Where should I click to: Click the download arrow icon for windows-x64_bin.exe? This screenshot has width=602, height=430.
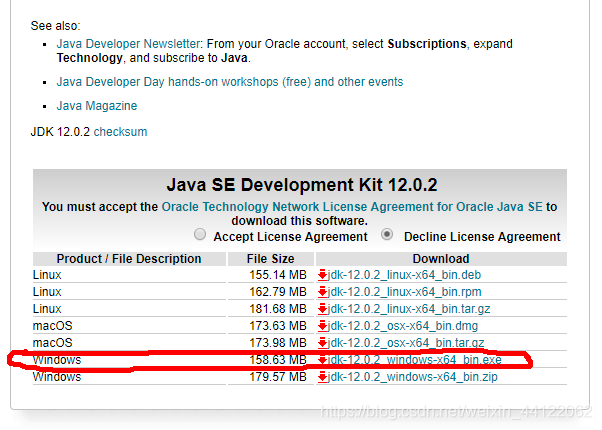[322, 360]
